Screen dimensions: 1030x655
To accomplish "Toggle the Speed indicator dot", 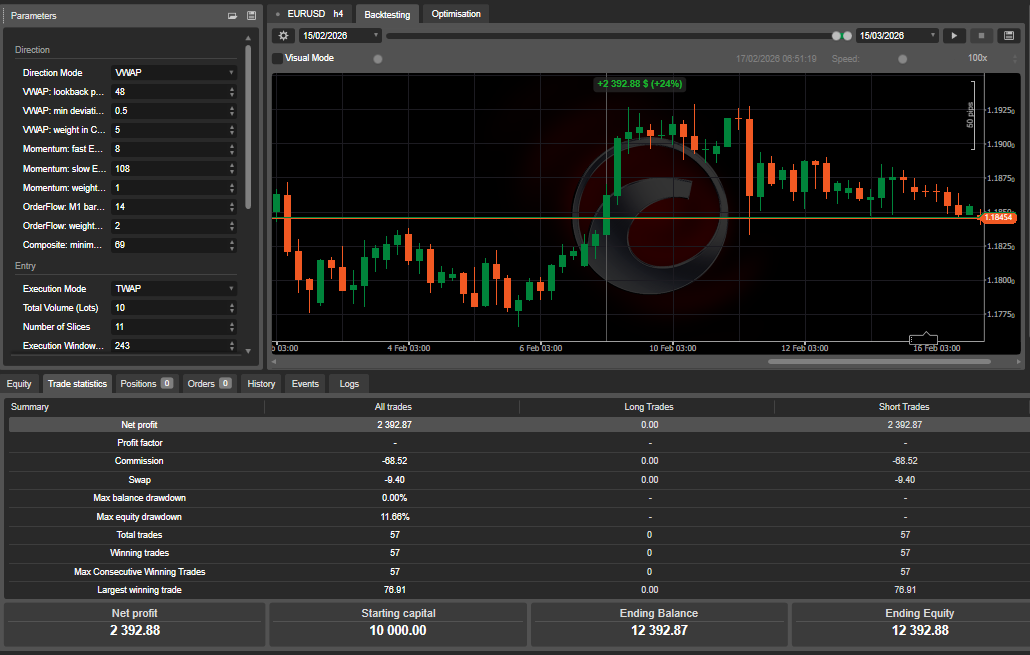I will click(901, 58).
